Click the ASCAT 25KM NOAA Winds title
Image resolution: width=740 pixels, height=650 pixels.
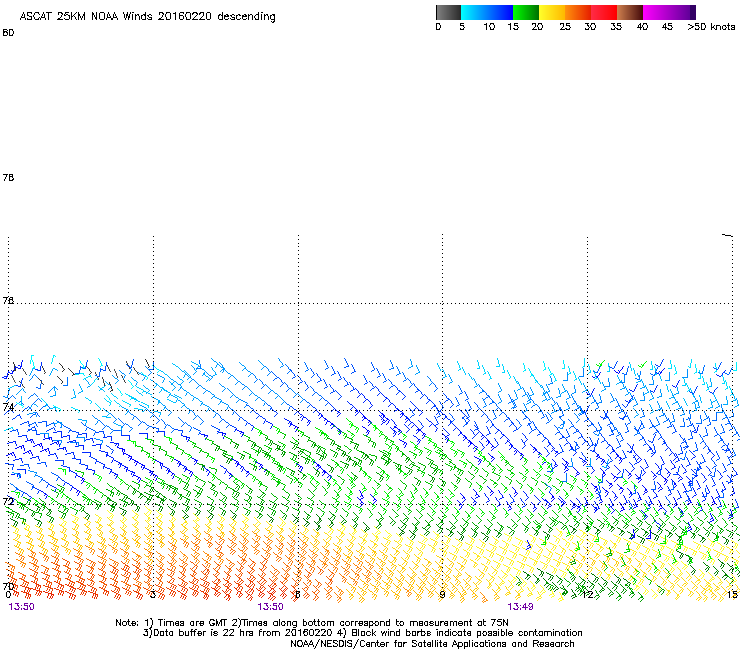147,17
